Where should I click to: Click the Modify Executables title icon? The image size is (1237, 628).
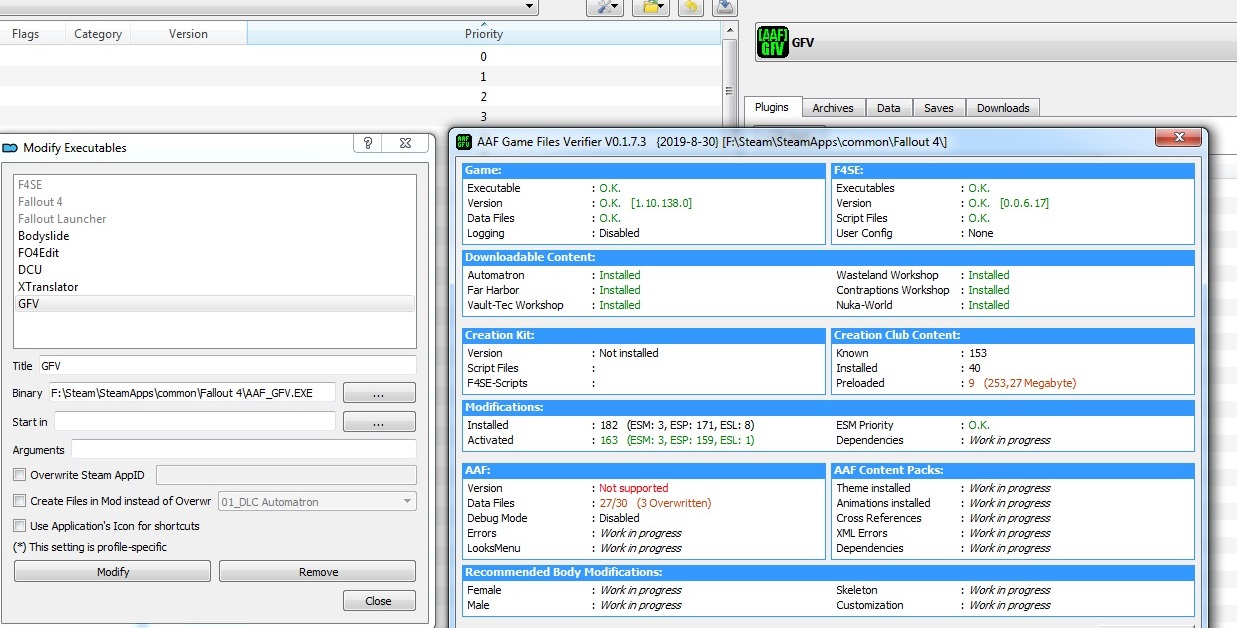tap(10, 147)
